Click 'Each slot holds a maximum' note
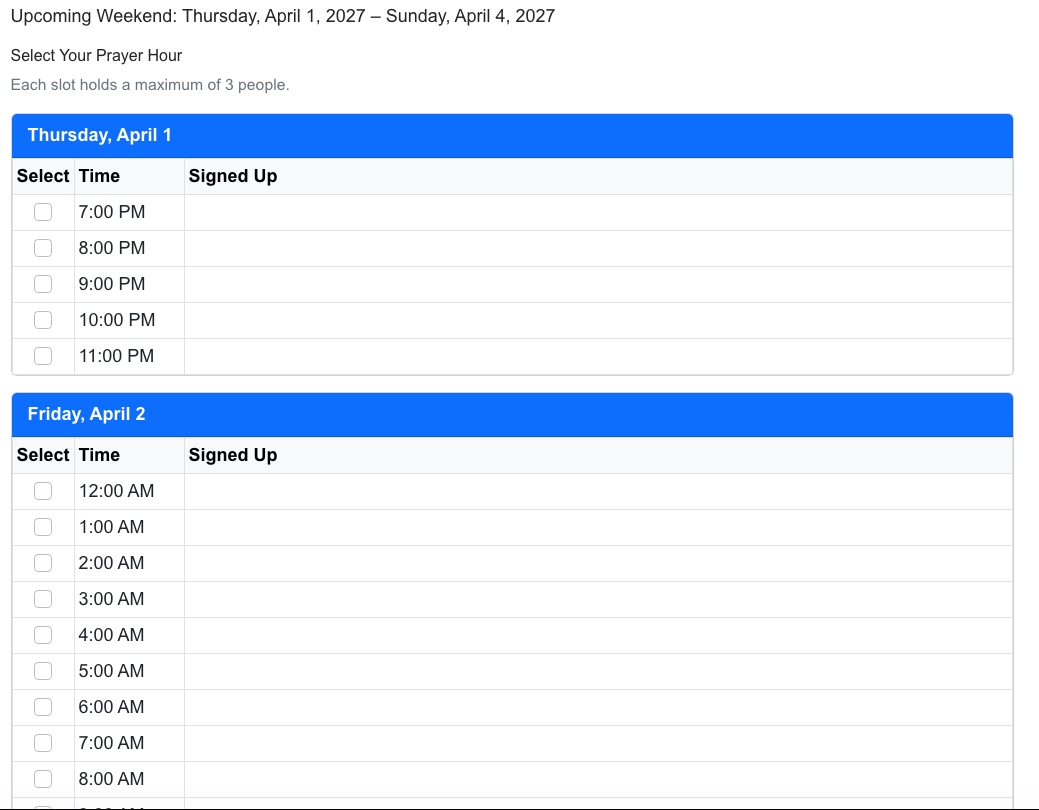This screenshot has height=810, width=1039. [x=150, y=85]
